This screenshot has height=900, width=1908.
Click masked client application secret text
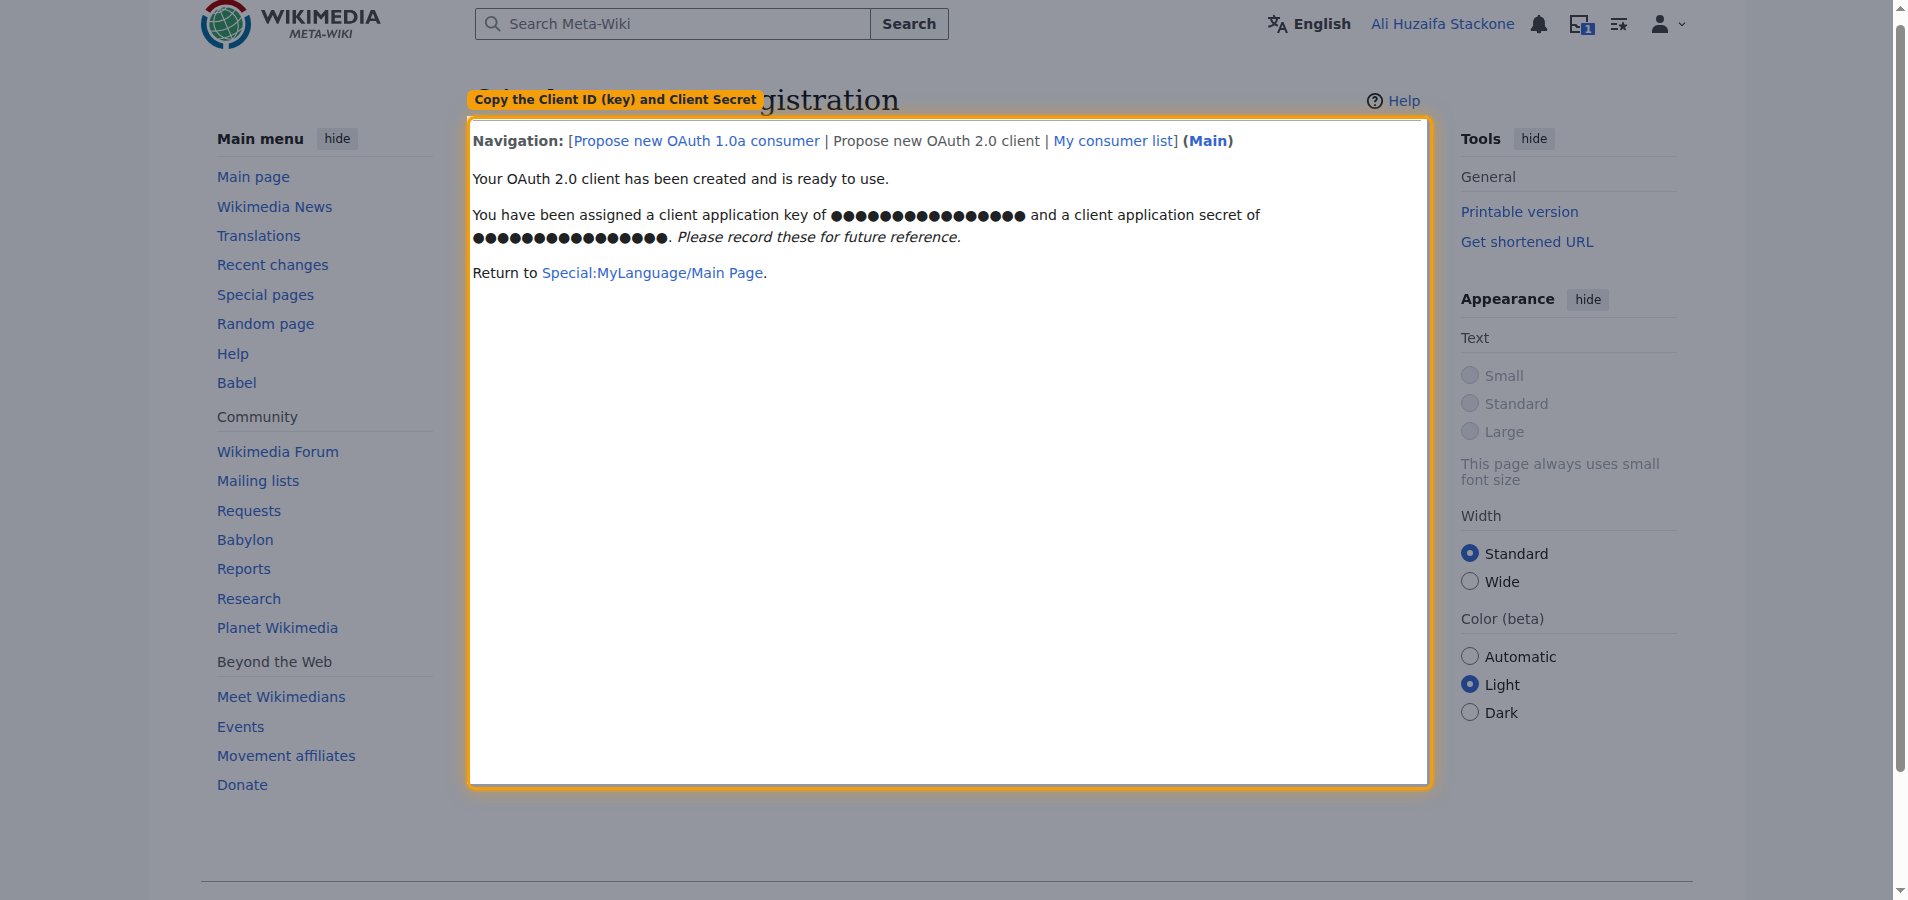(570, 238)
